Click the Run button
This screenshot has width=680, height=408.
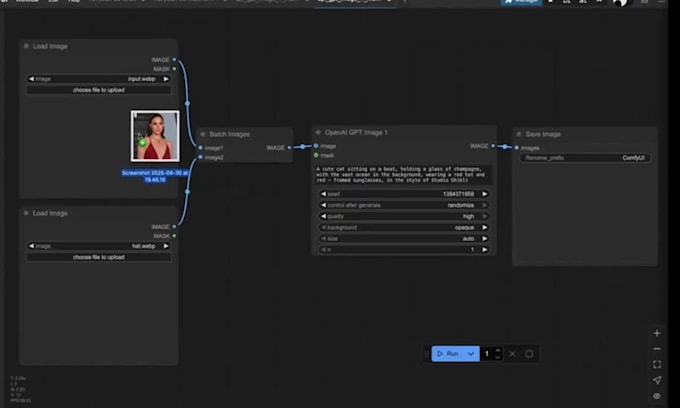click(448, 354)
